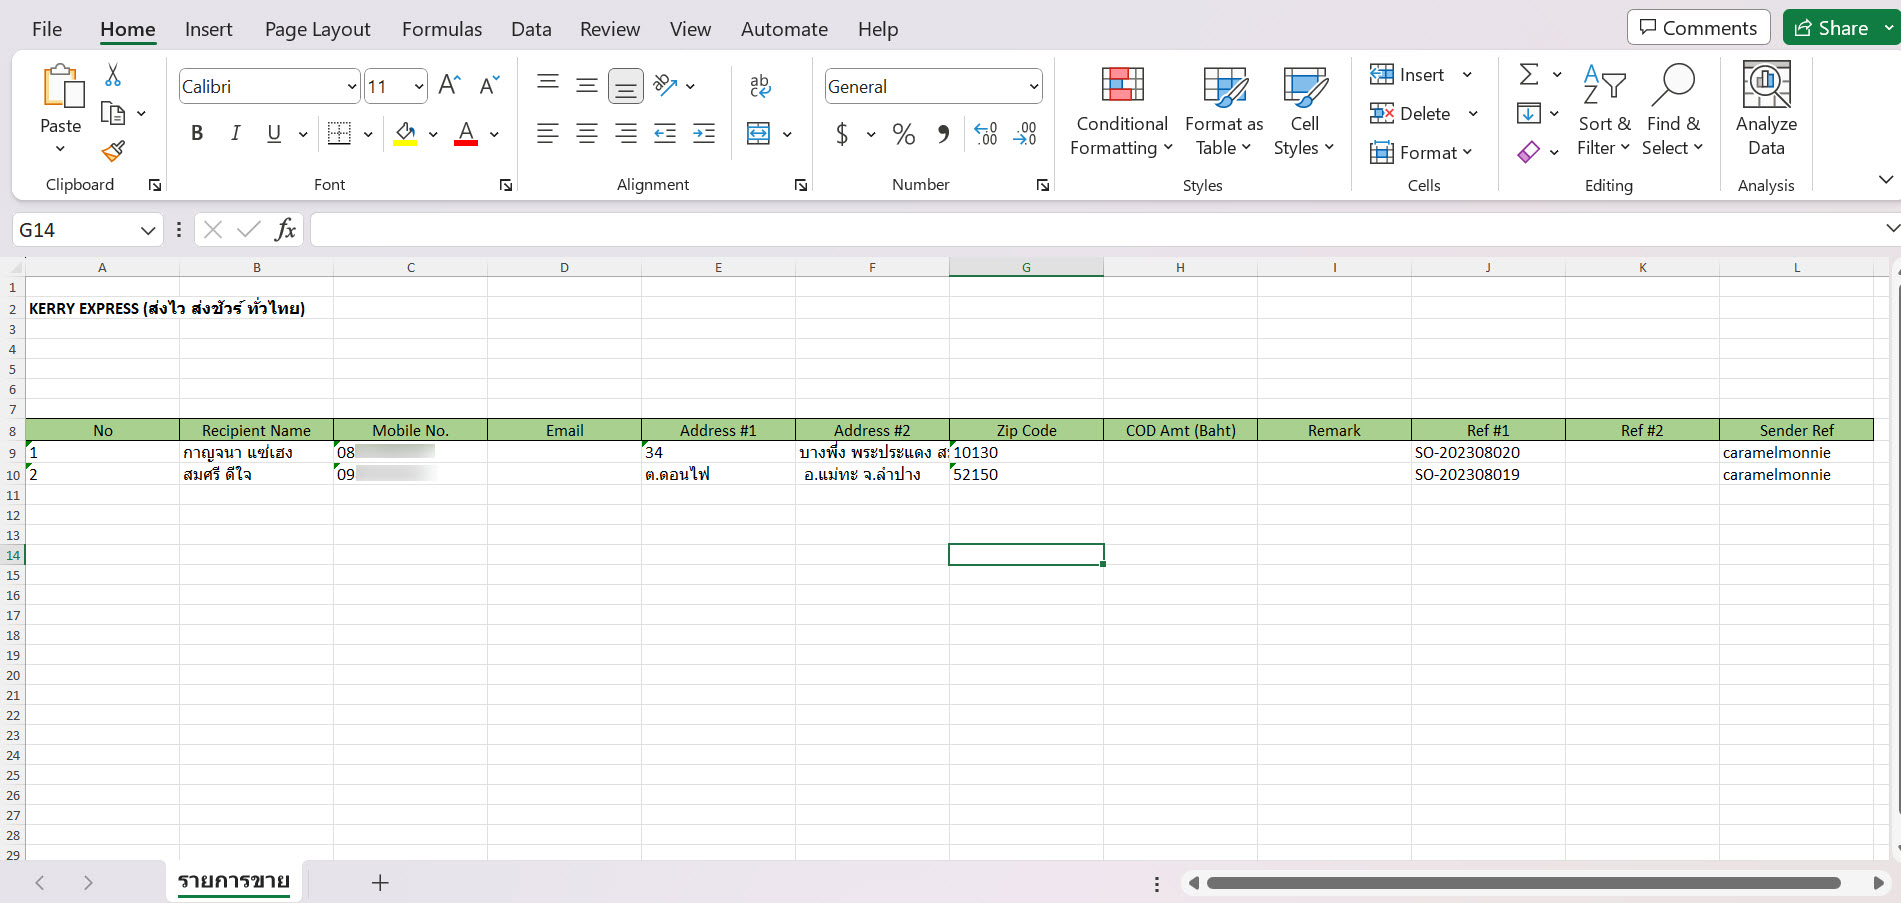Toggle Bottom Align for cells

pyautogui.click(x=626, y=86)
